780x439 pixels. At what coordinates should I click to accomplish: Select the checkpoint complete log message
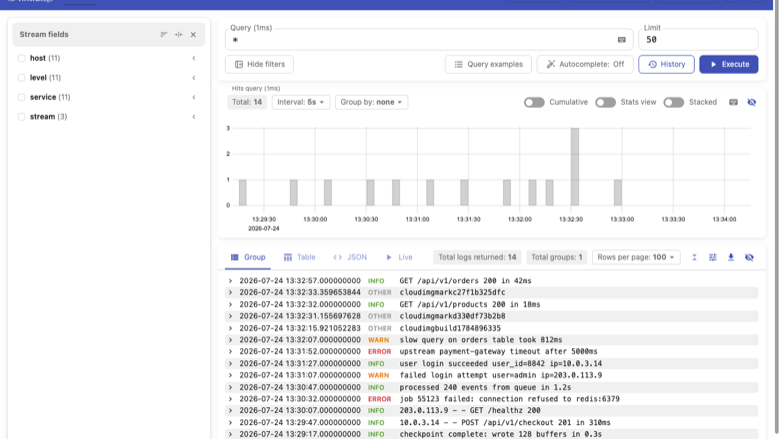coord(500,434)
